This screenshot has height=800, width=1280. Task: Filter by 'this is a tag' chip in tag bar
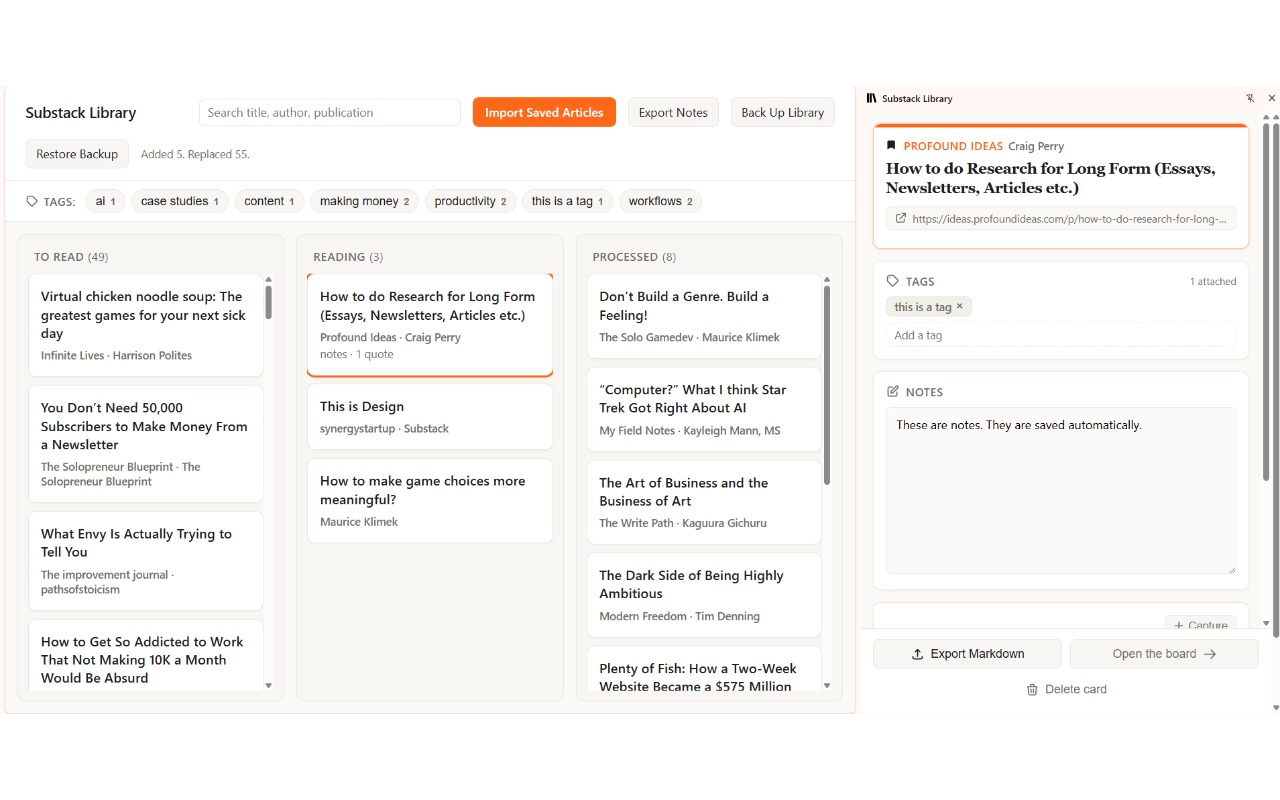point(568,201)
